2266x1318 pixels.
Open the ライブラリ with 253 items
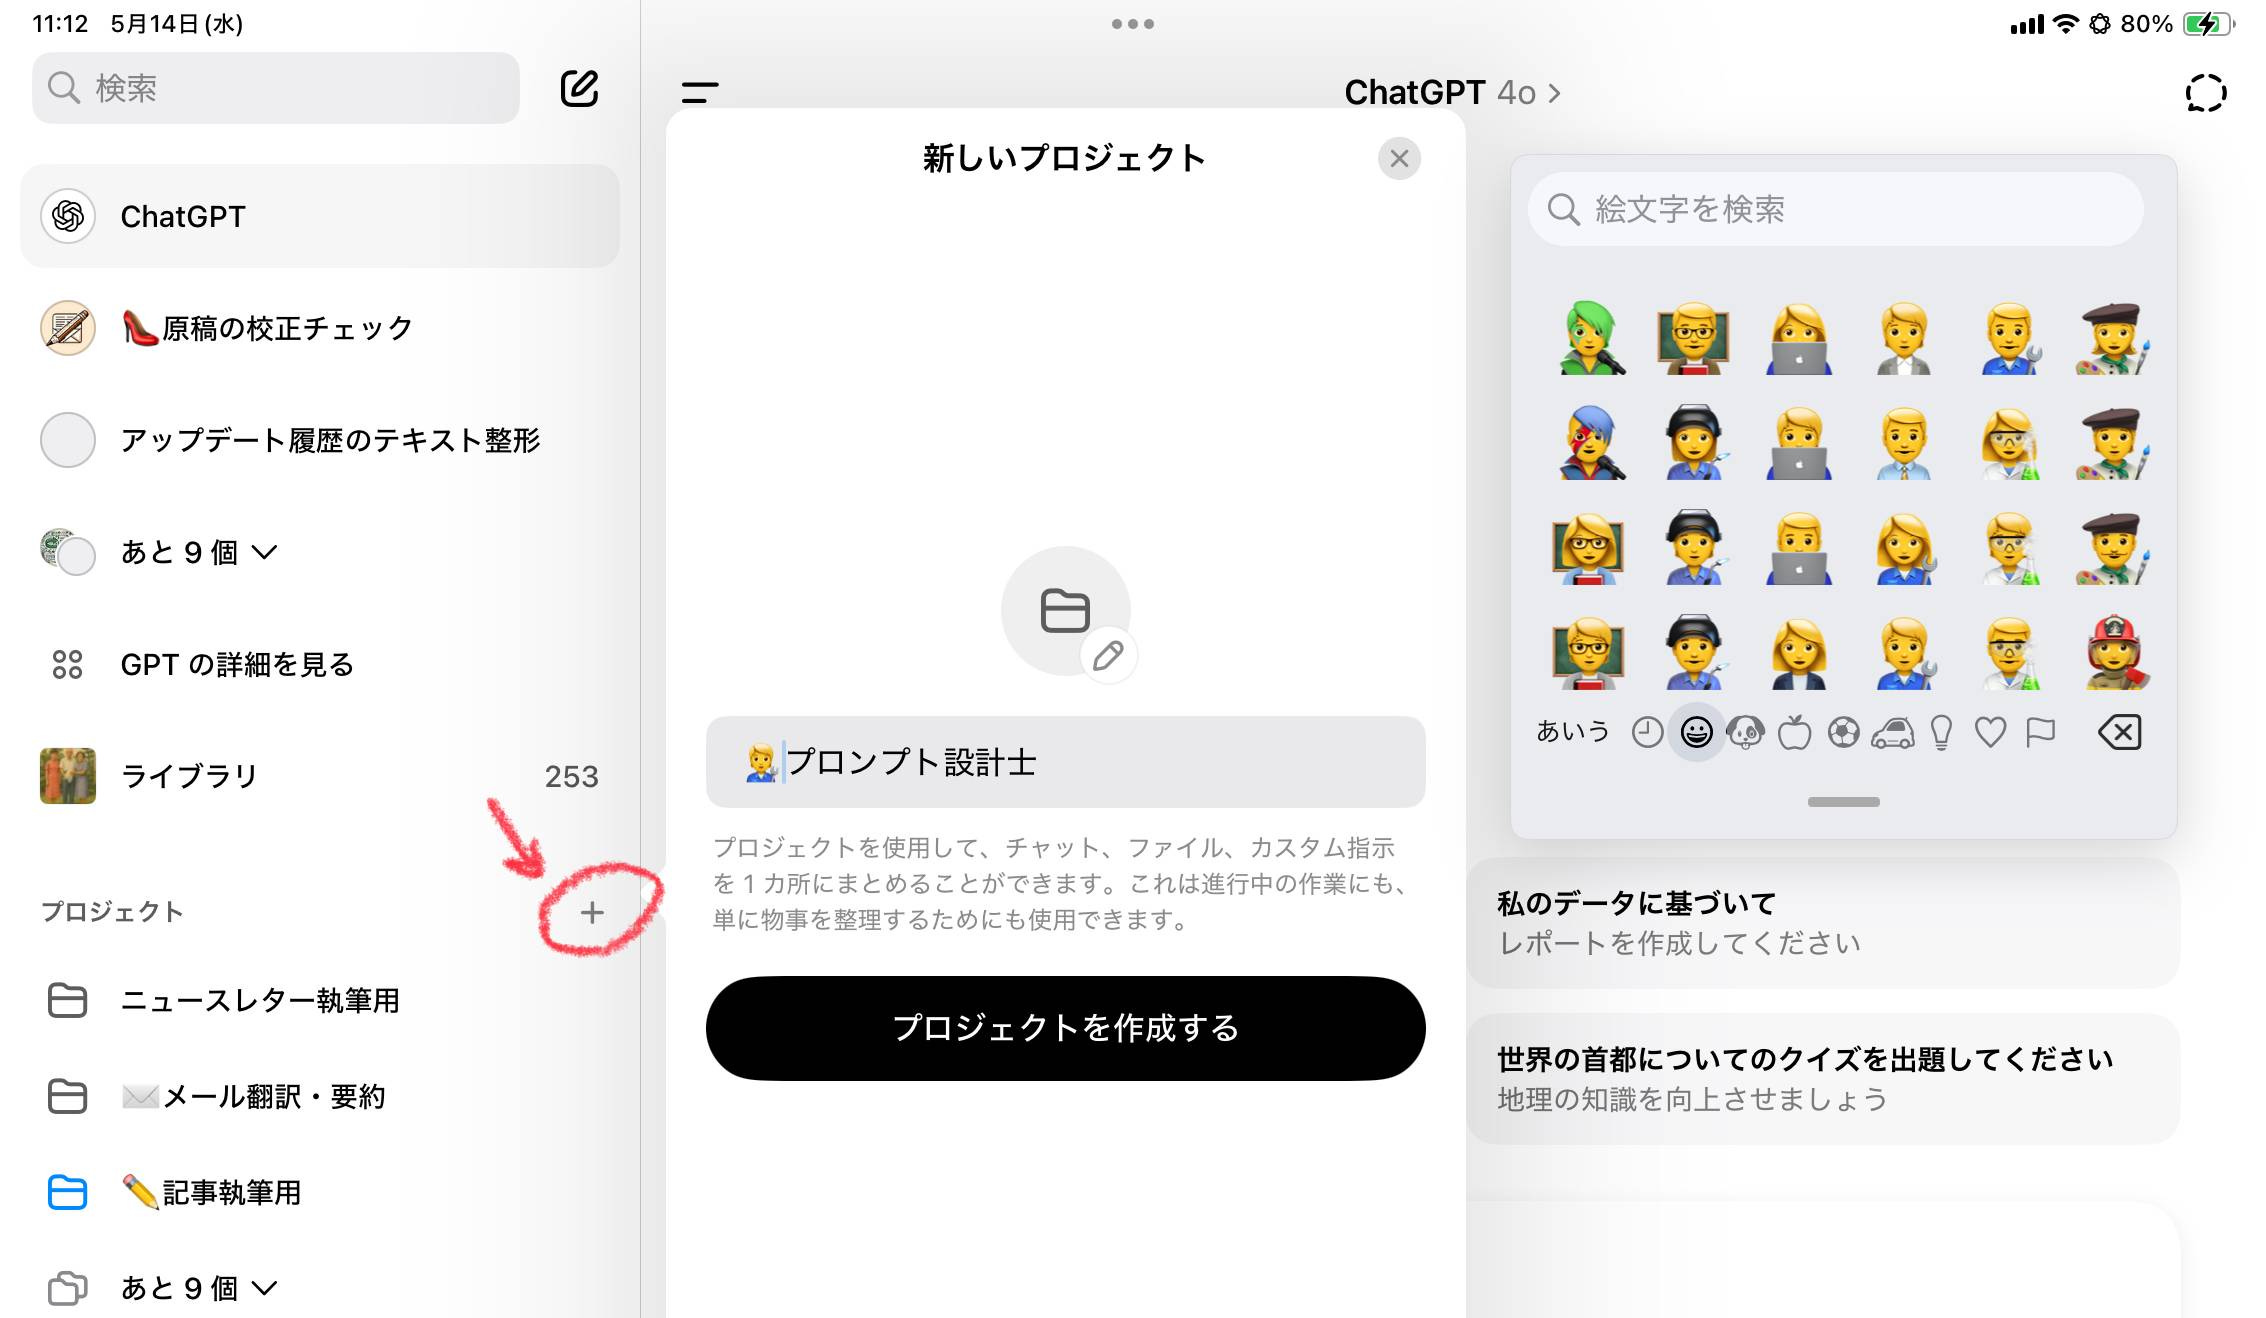[320, 776]
